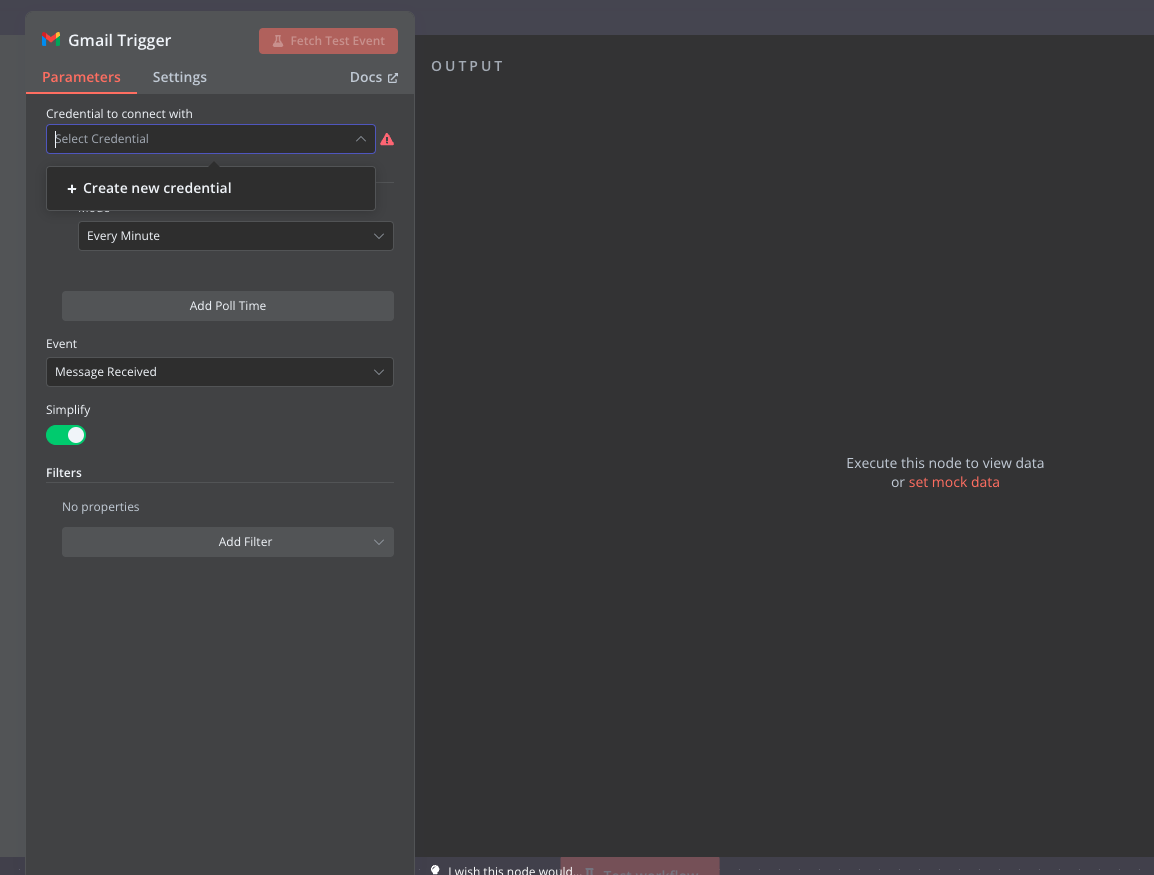1154x875 pixels.
Task: Click the Simplify label text
Action: [x=68, y=410]
